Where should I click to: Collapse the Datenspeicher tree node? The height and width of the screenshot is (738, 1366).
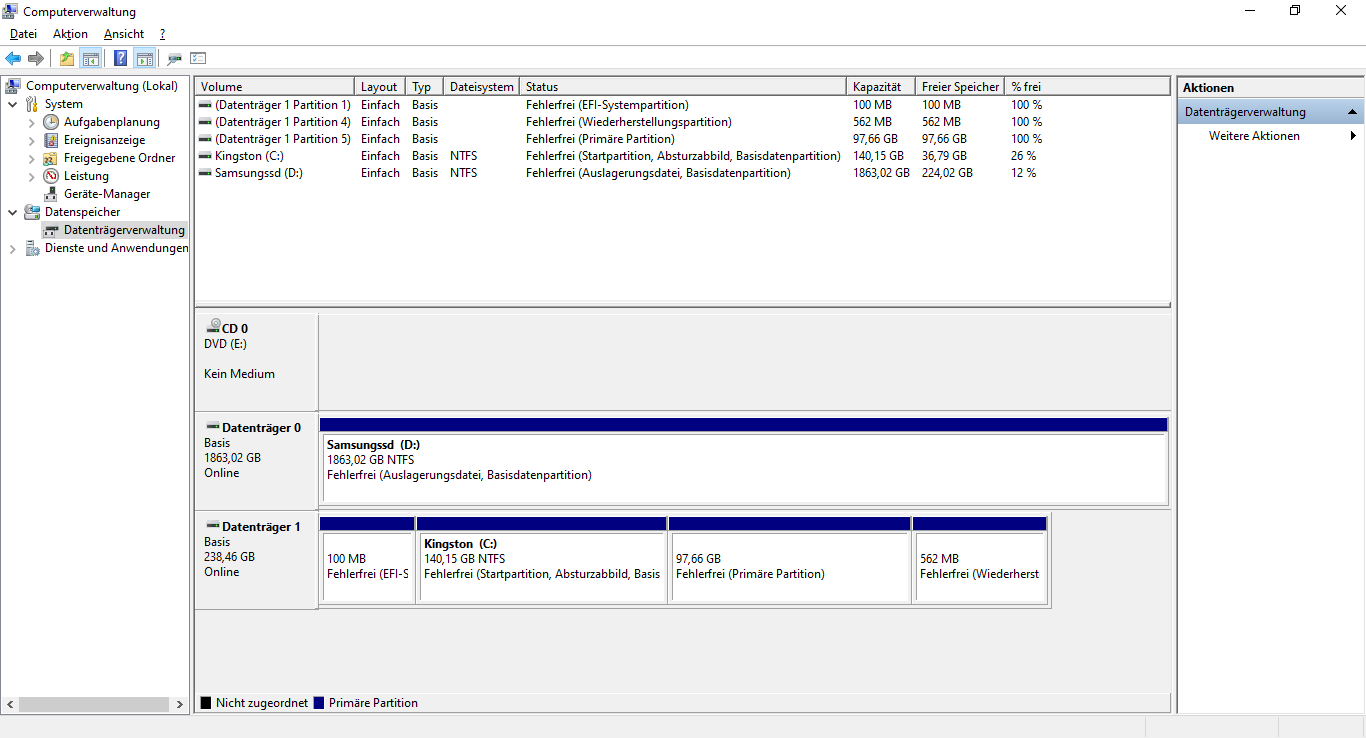point(12,212)
